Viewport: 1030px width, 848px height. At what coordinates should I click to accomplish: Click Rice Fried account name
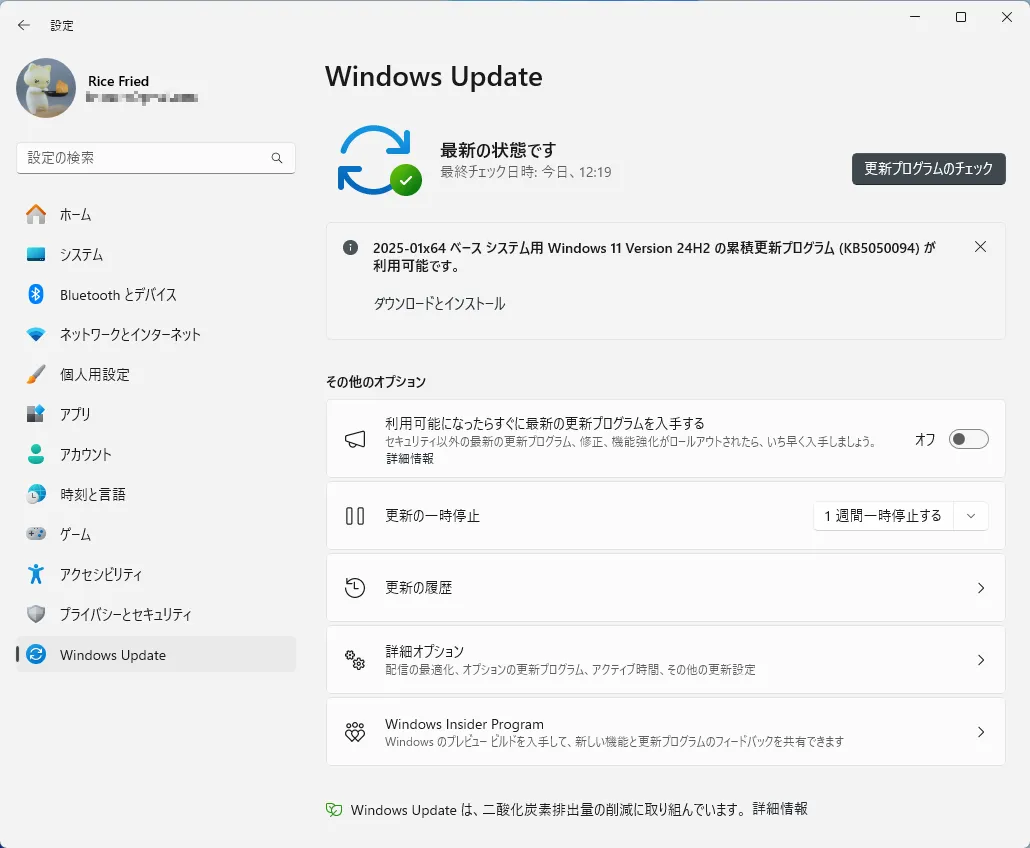[x=118, y=81]
